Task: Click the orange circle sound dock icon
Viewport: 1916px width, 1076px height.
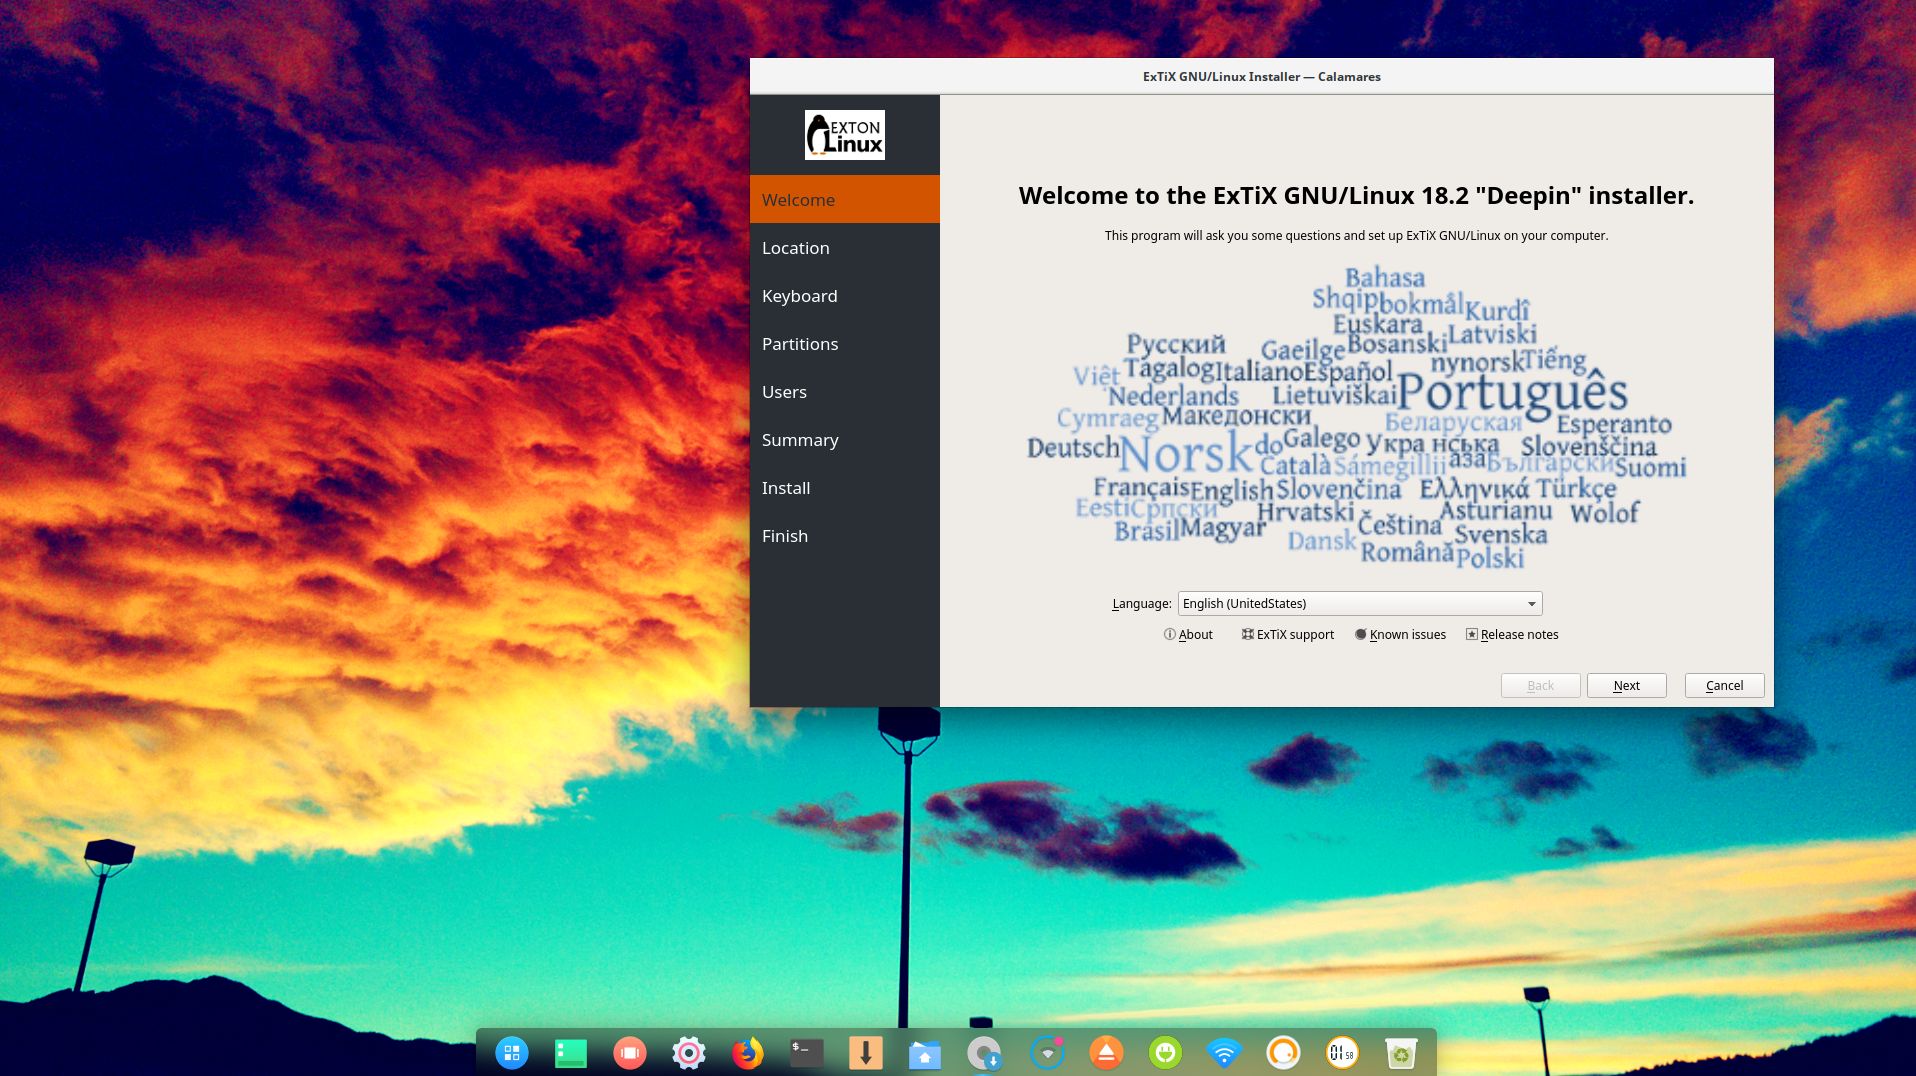Action: coord(1283,1052)
